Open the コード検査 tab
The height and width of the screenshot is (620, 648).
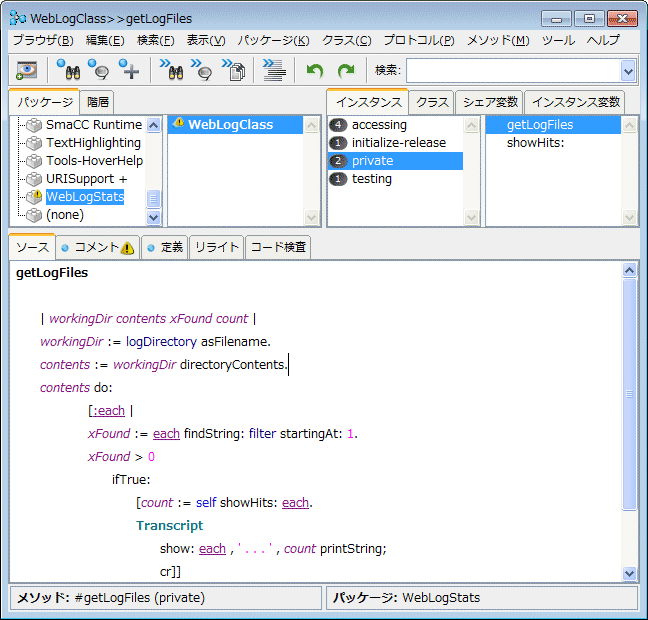pos(278,247)
